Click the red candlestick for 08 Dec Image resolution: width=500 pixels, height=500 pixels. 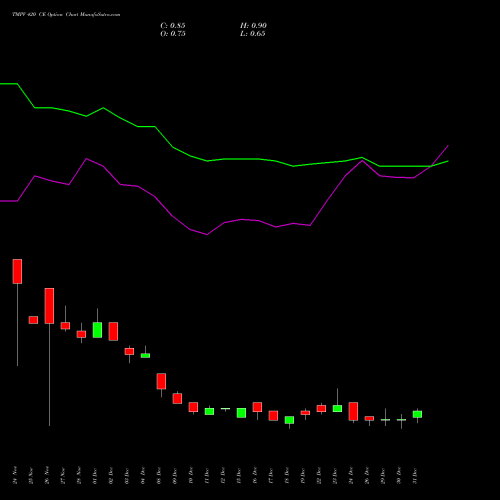(161, 381)
